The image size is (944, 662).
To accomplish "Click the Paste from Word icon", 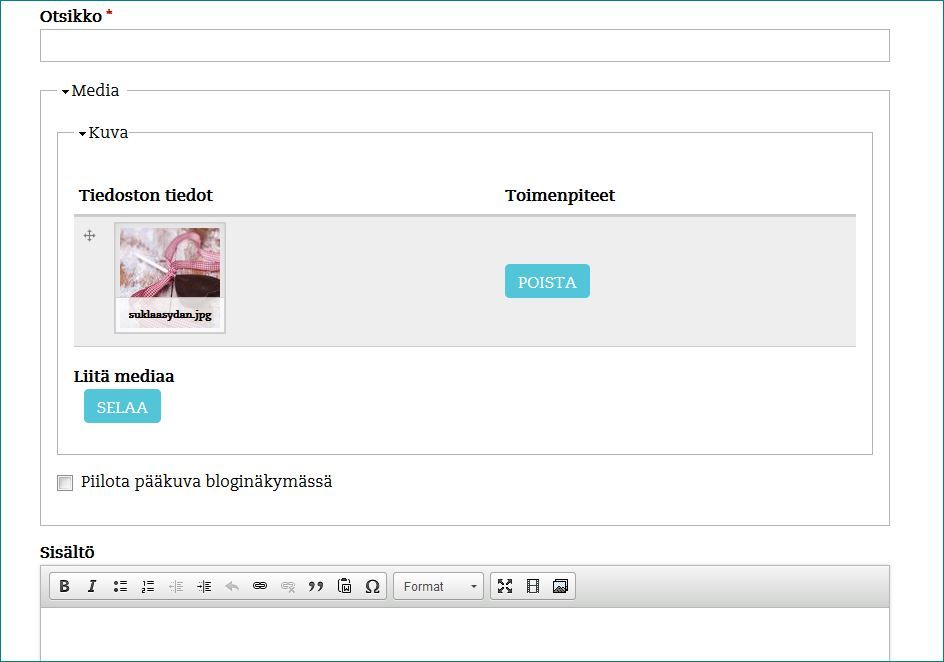I will [x=344, y=586].
